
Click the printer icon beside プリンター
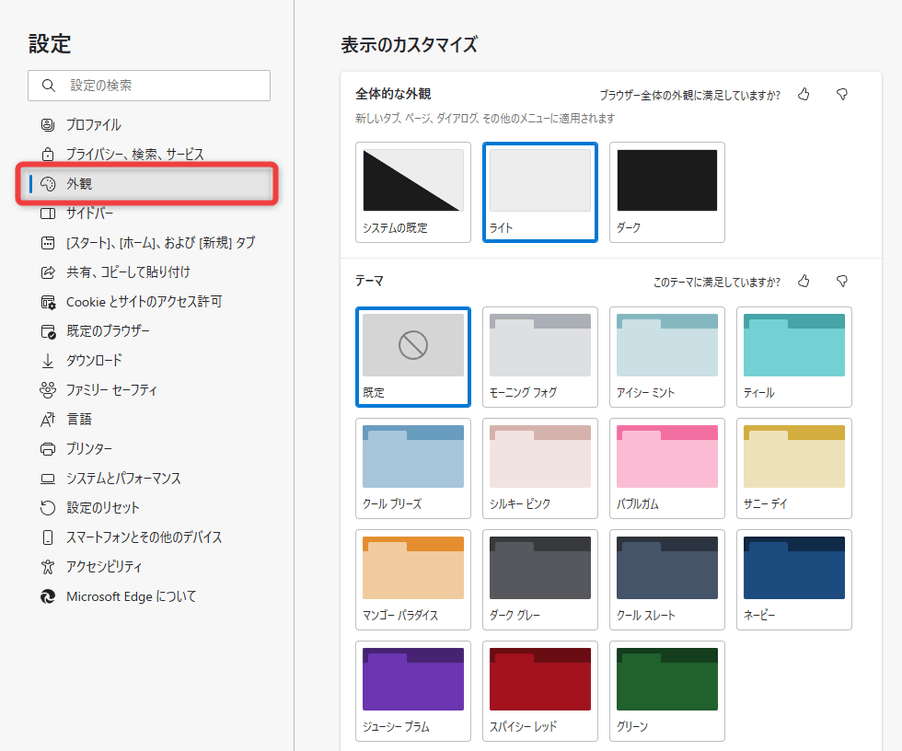(48, 449)
